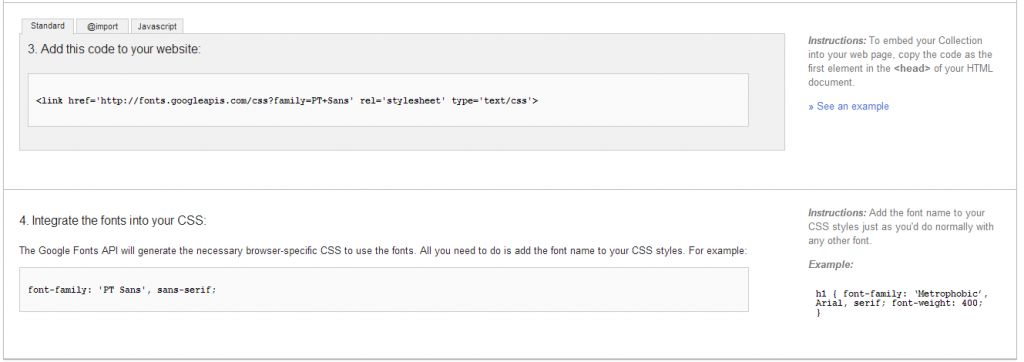Click the 'Add this code to your website' heading
Image resolution: width=1024 pixels, height=362 pixels.
114,49
